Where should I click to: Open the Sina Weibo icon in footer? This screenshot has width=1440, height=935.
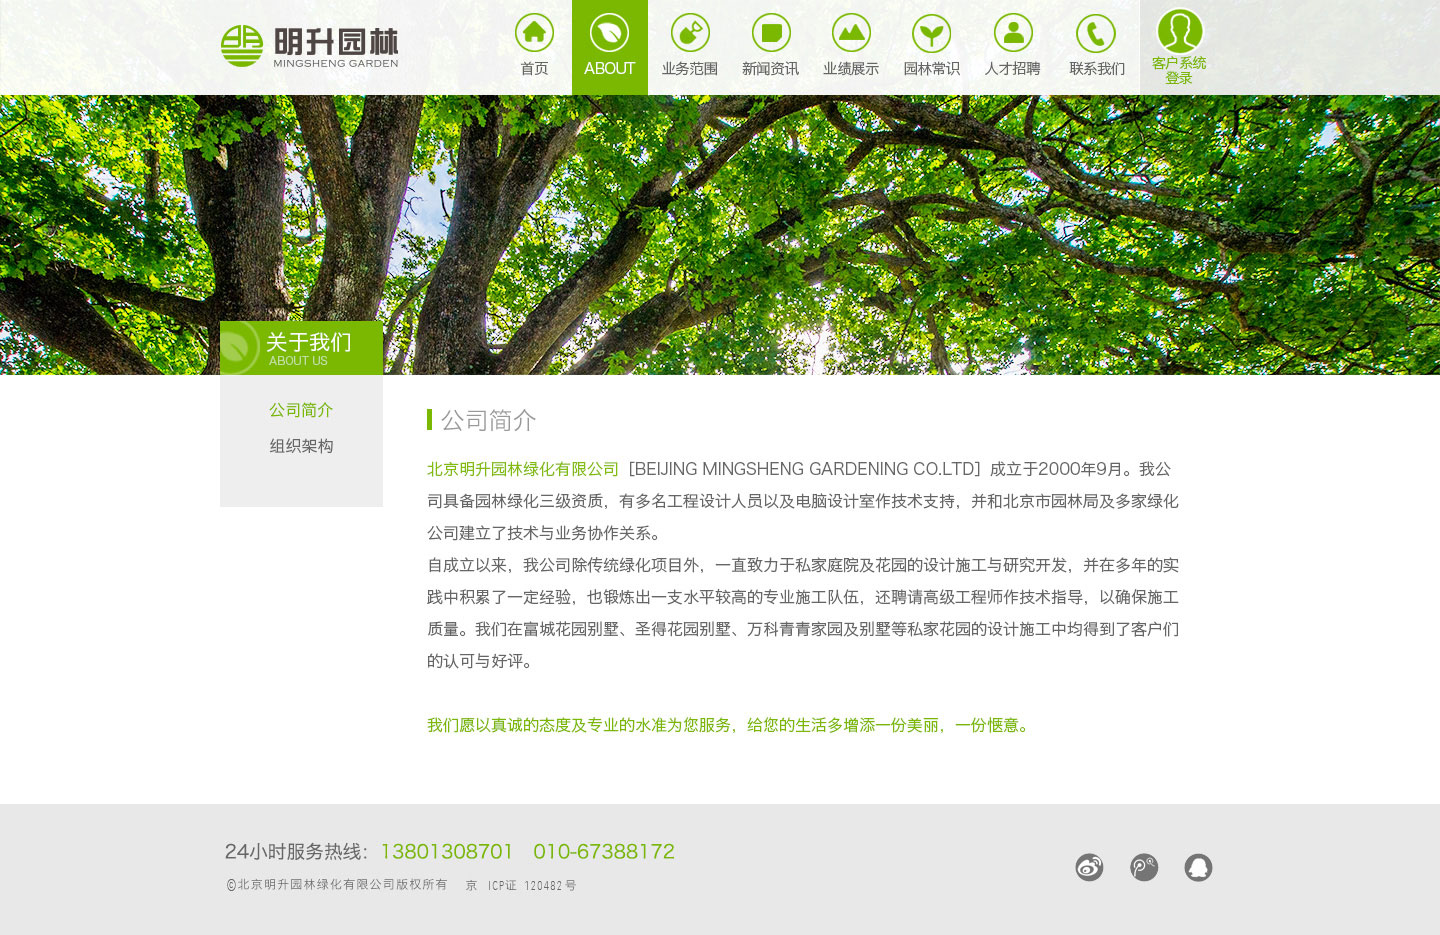coord(1089,867)
